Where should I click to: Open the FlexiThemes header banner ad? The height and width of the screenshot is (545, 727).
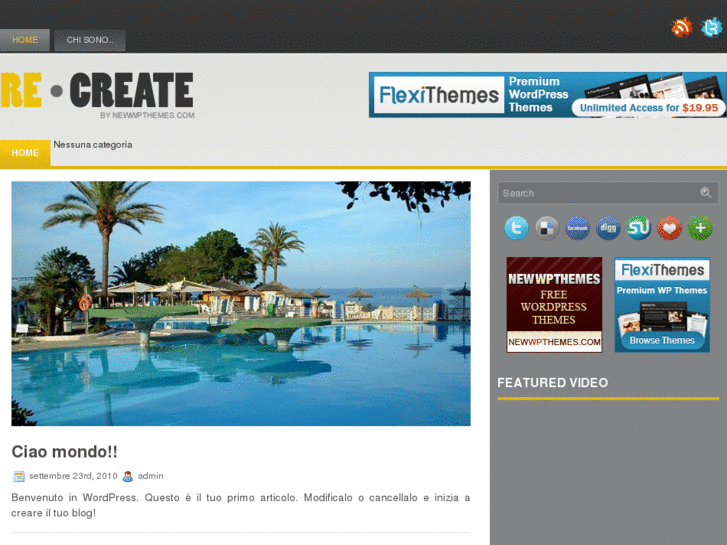tap(548, 95)
